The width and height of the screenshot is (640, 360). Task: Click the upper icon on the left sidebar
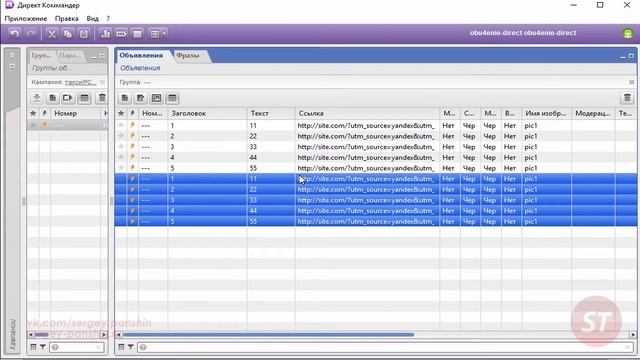pos(12,55)
